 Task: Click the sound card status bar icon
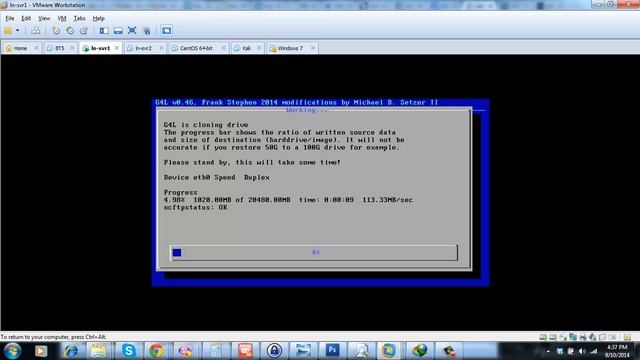coord(593,337)
